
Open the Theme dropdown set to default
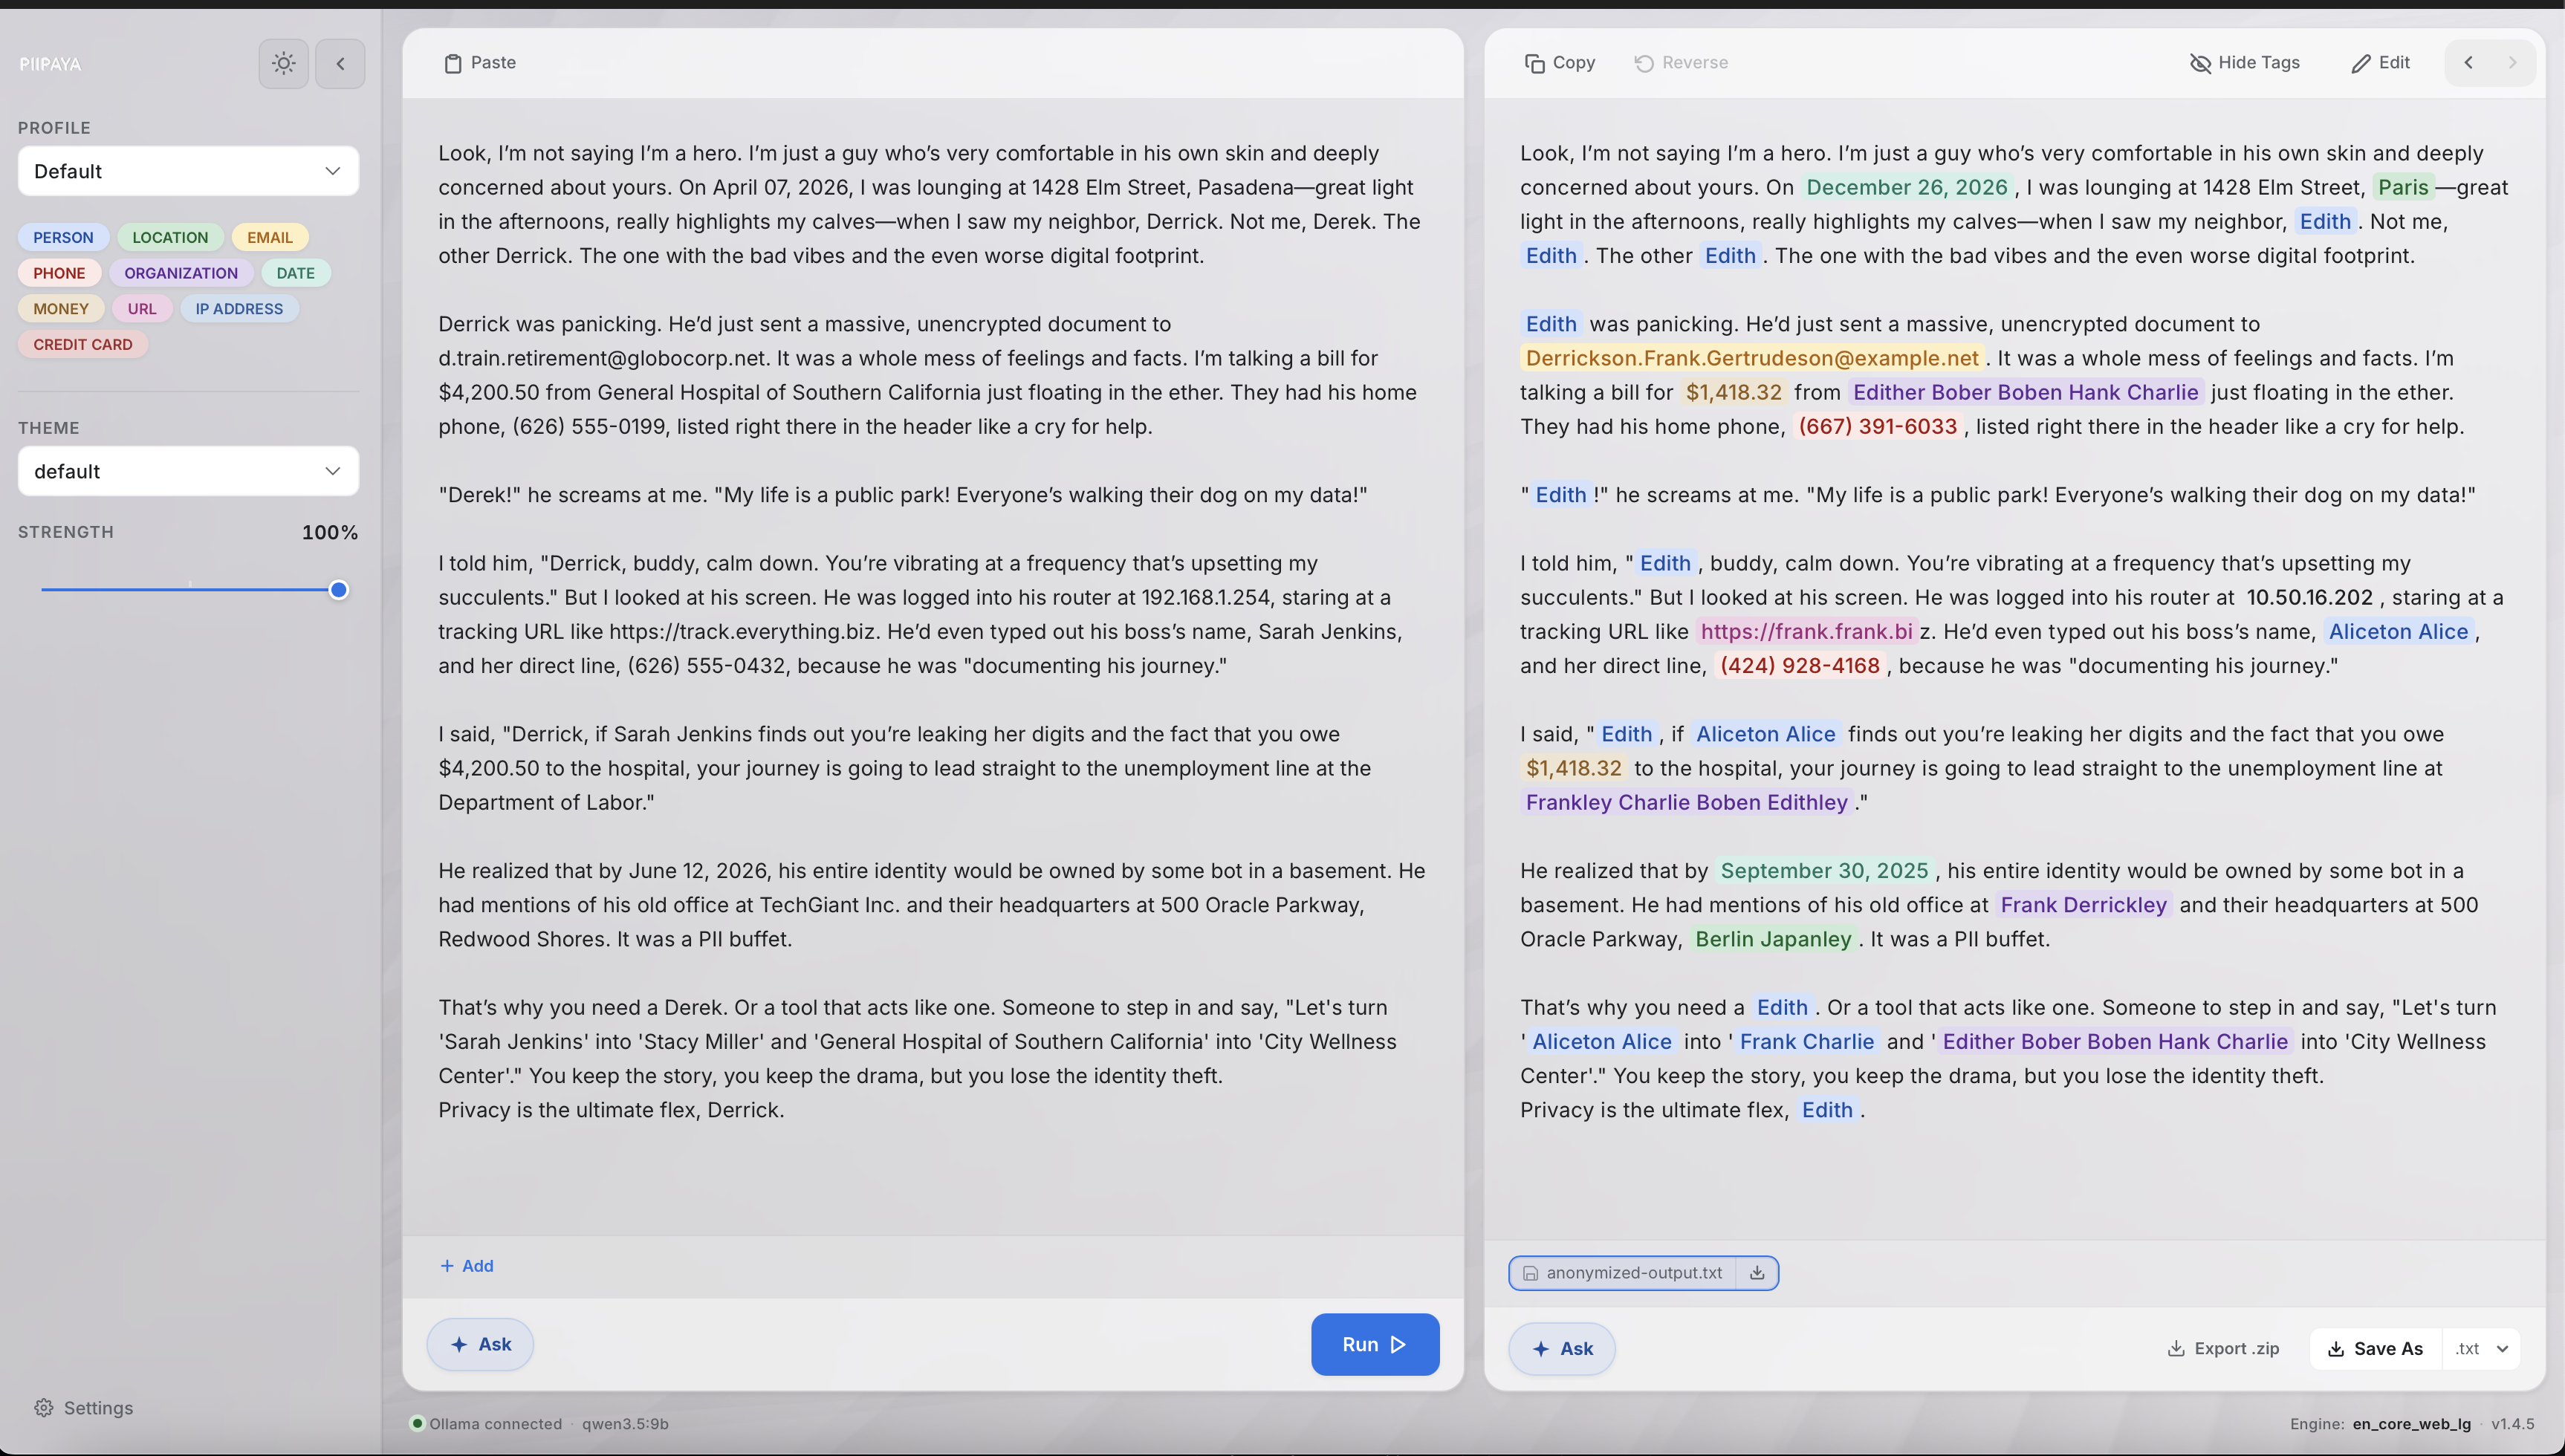tap(188, 471)
